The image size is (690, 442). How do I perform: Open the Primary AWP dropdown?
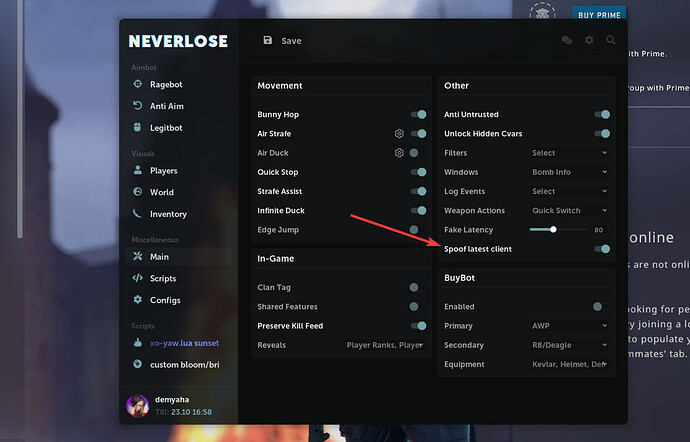coord(569,326)
